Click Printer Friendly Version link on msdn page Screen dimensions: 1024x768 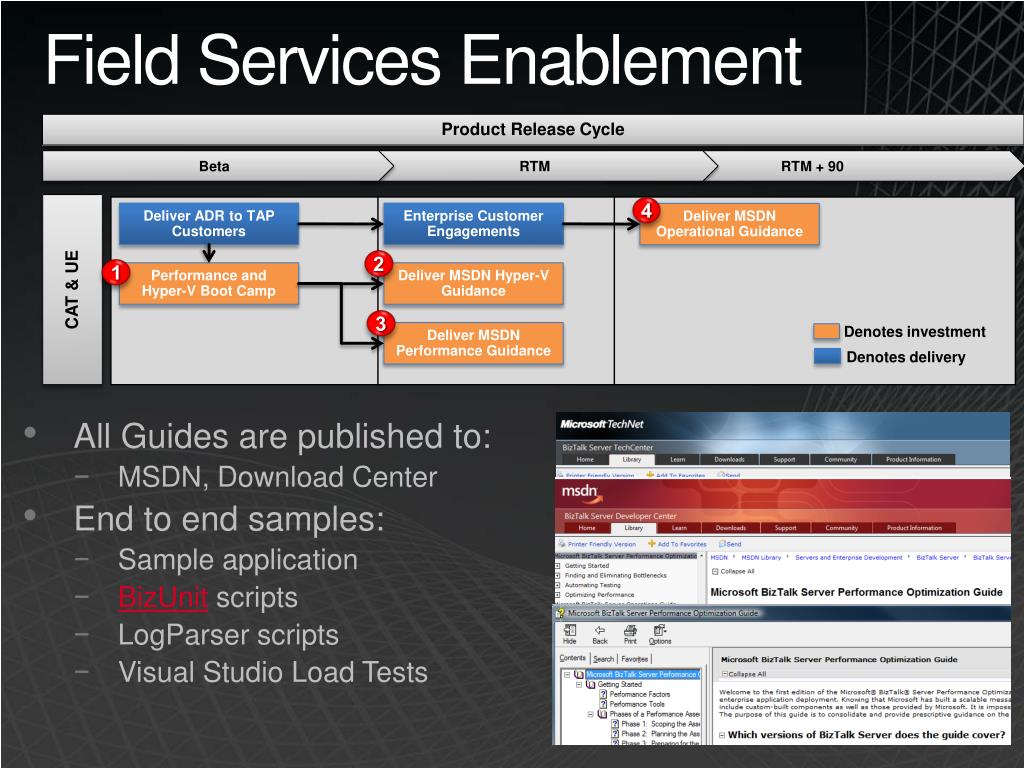click(x=601, y=543)
